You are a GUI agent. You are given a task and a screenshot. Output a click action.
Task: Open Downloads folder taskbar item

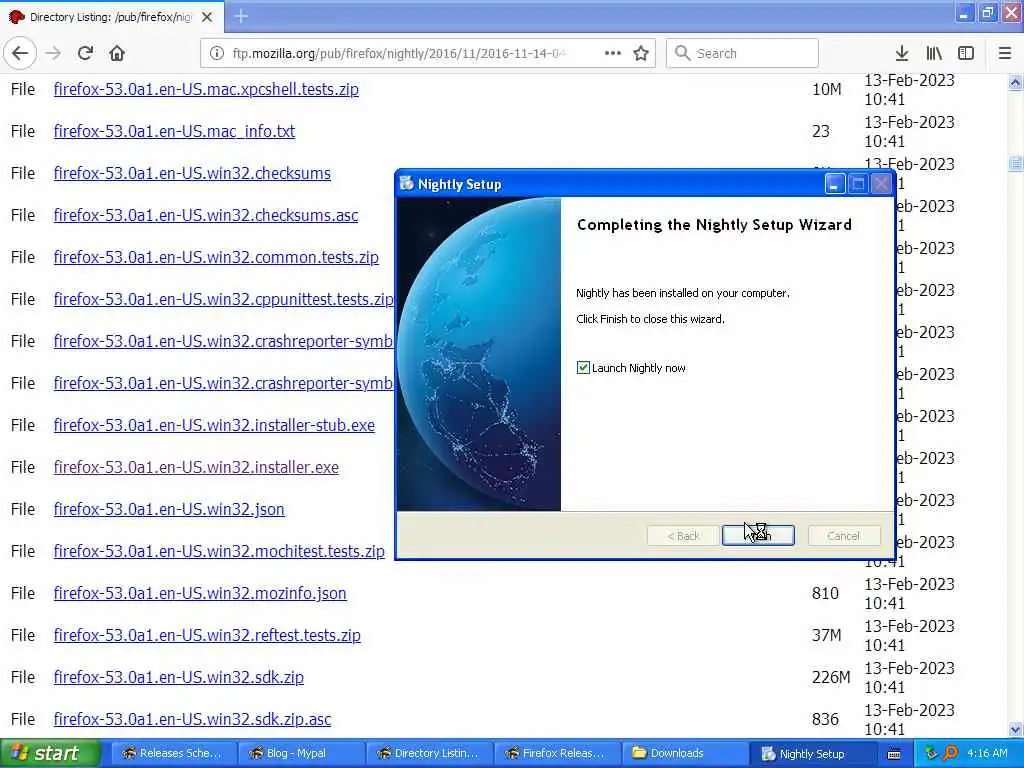684,753
